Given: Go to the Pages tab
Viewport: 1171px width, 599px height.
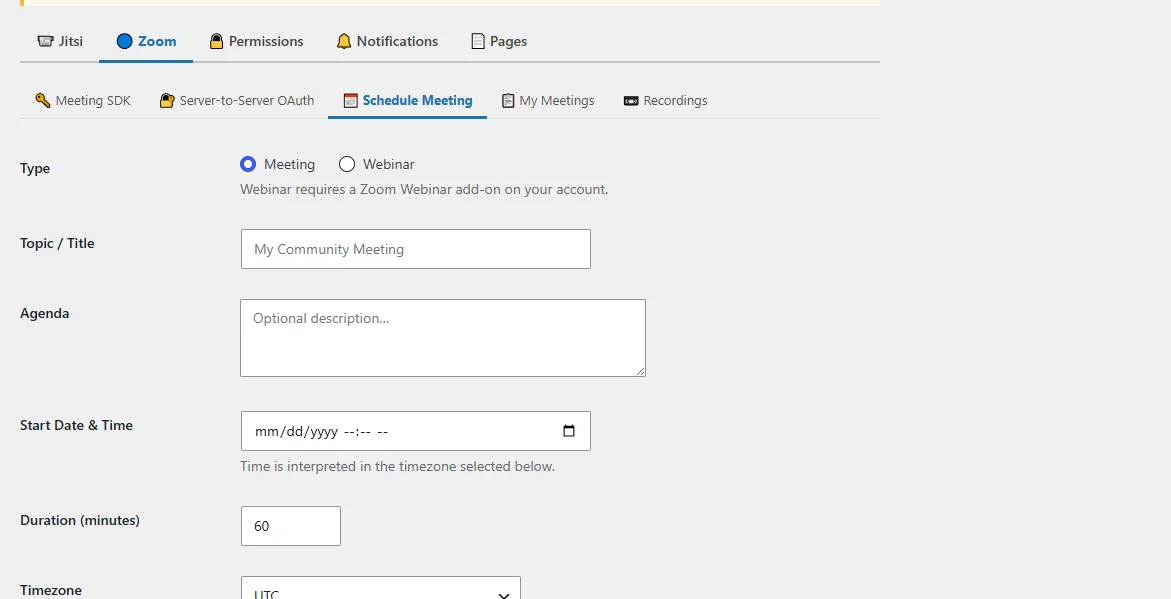Looking at the screenshot, I should [499, 41].
